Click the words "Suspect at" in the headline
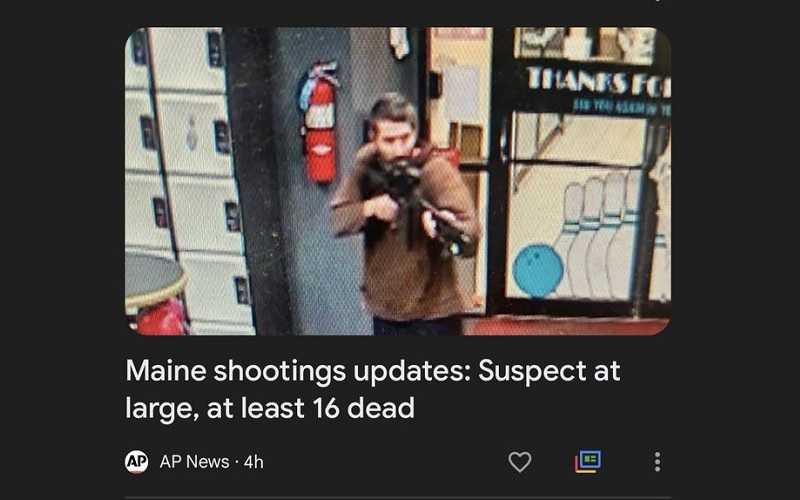Image resolution: width=800 pixels, height=500 pixels. point(549,370)
